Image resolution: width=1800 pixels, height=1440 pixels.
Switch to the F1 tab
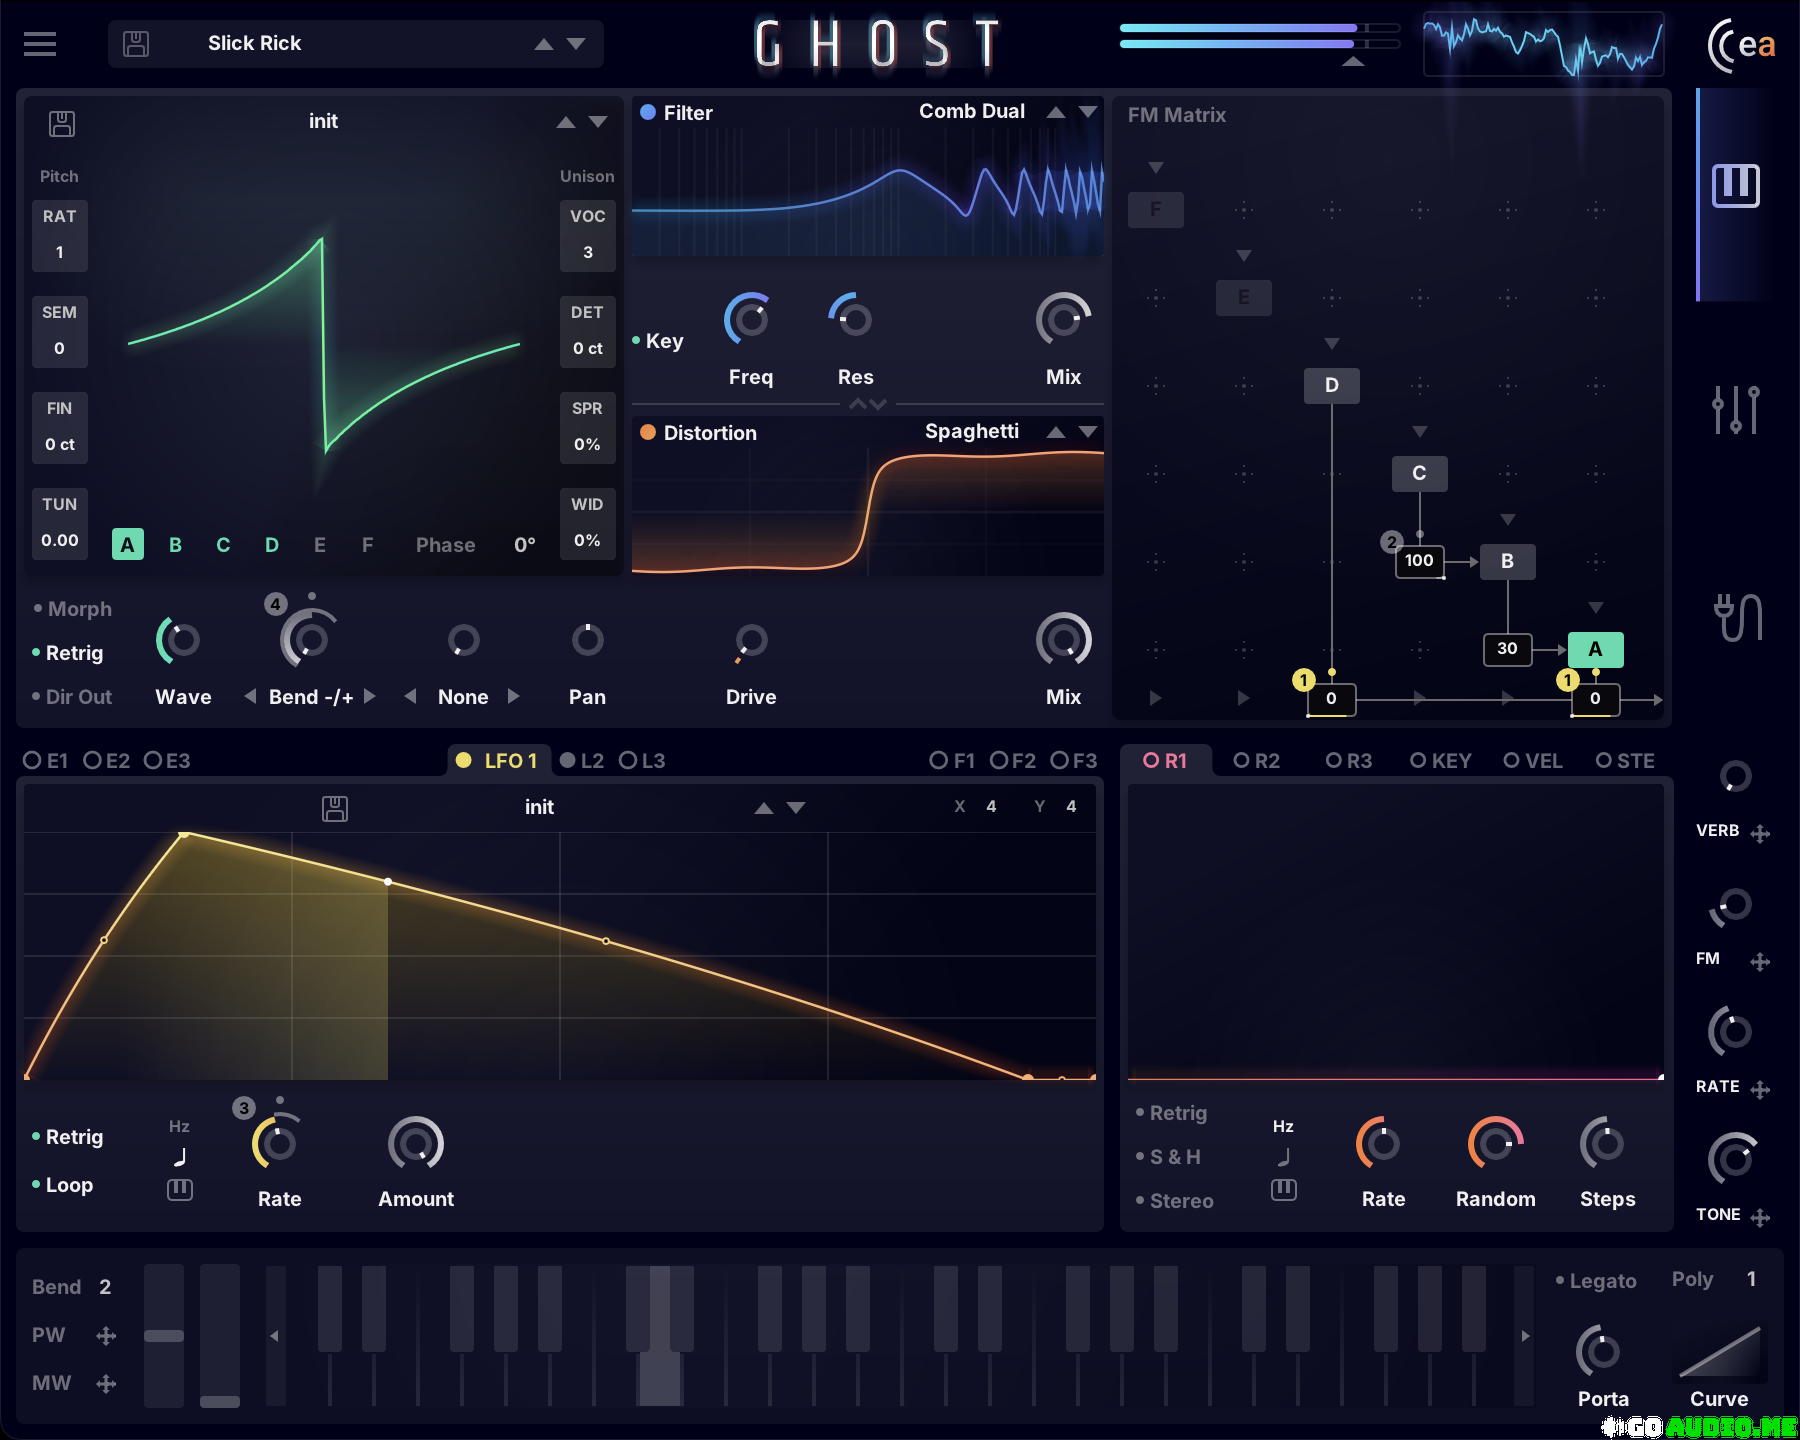[x=952, y=761]
